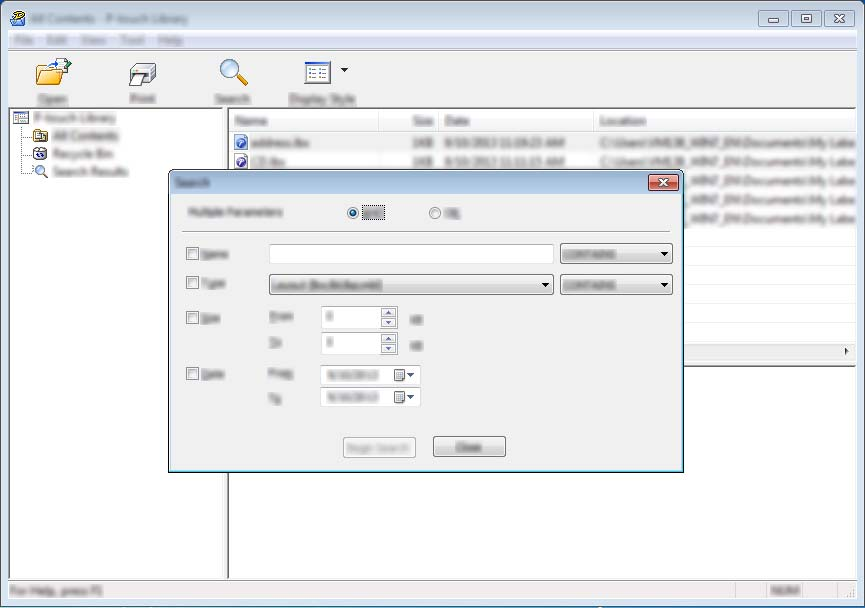This screenshot has width=865, height=608.
Task: Enable the Type search checkbox
Action: click(192, 283)
